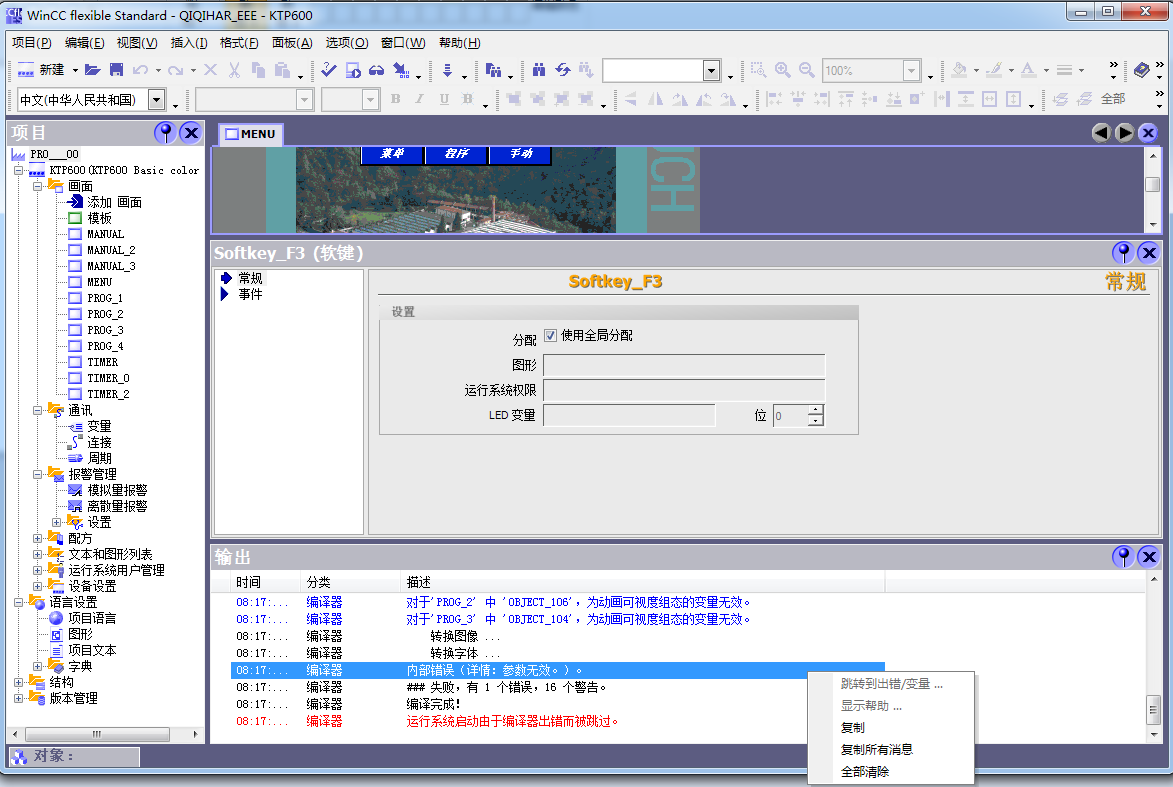Select the 内部错误 output message row
1173x787 pixels.
(x=557, y=670)
